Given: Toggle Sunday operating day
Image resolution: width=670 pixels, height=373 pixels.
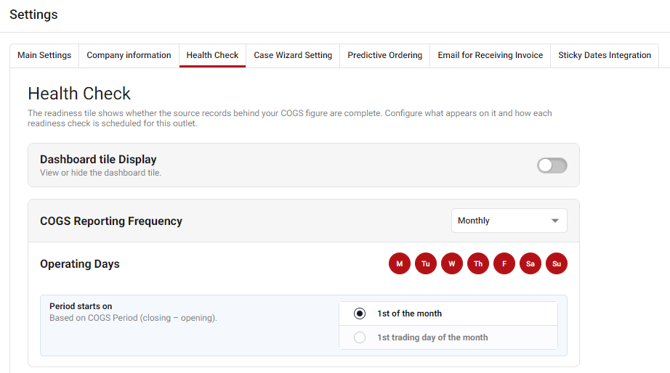Looking at the screenshot, I should coord(556,264).
